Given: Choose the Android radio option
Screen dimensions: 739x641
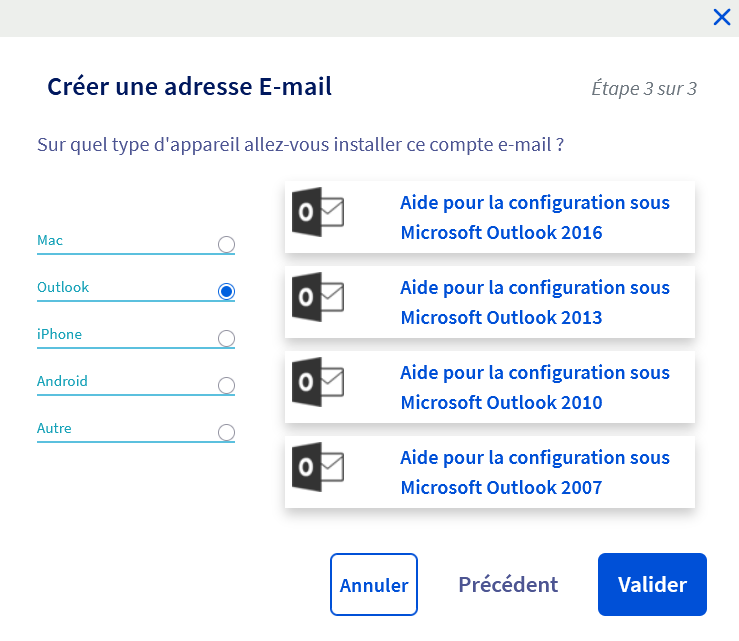Looking at the screenshot, I should (226, 385).
